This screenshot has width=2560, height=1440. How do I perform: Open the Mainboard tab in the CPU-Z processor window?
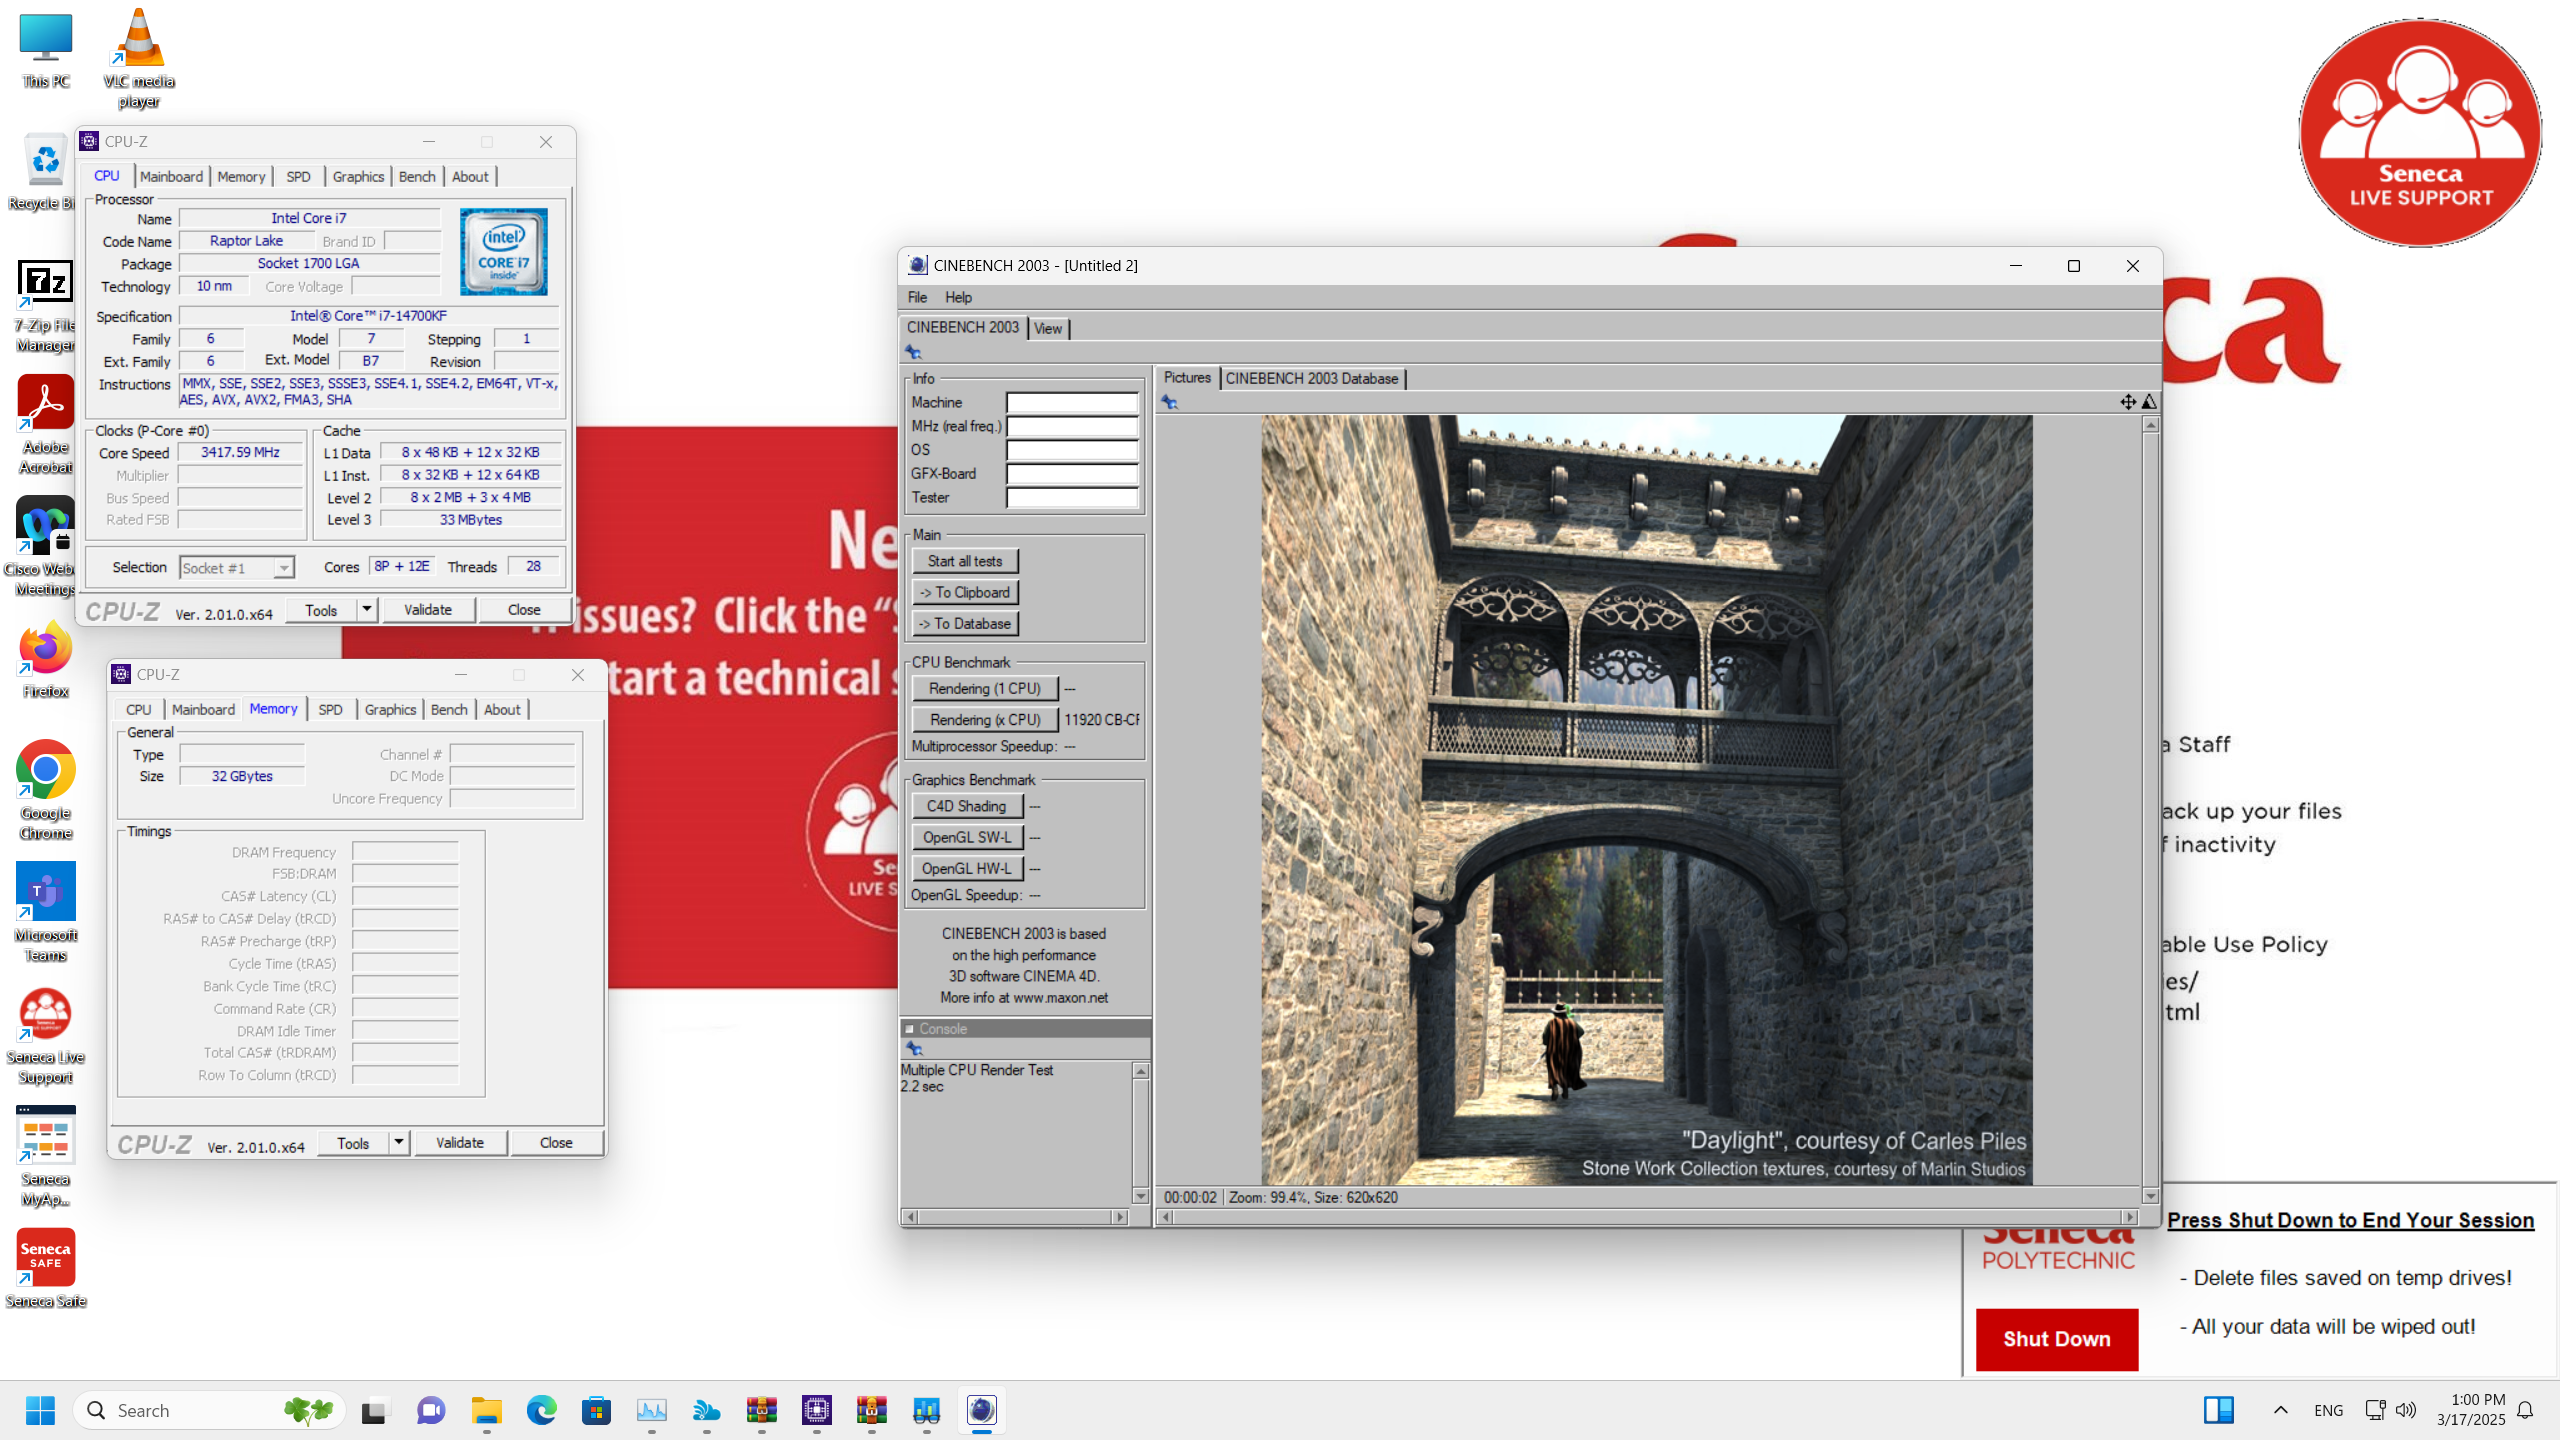coord(171,176)
